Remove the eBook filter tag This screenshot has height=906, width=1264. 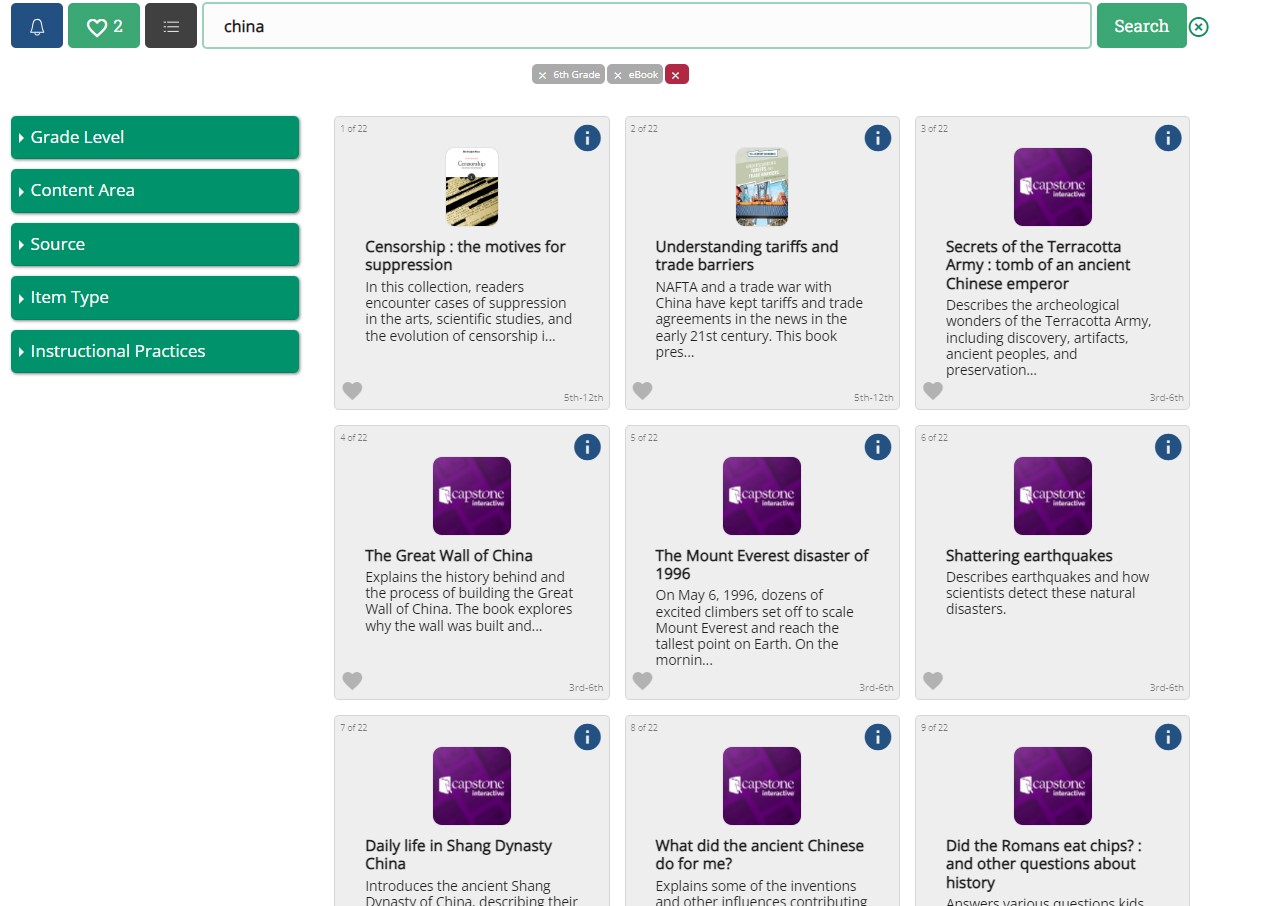[x=635, y=75]
